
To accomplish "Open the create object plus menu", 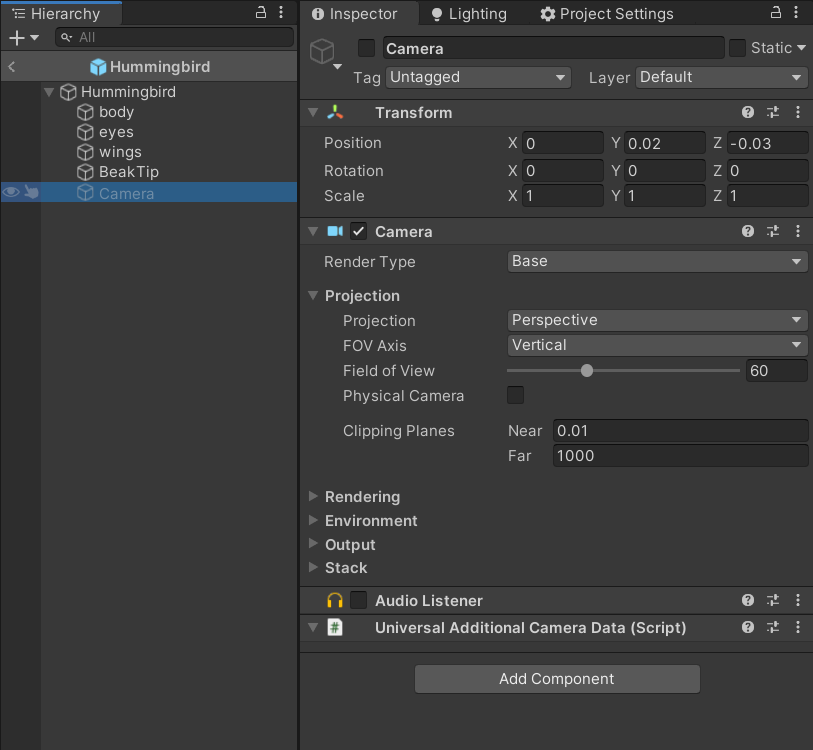I will [x=23, y=37].
